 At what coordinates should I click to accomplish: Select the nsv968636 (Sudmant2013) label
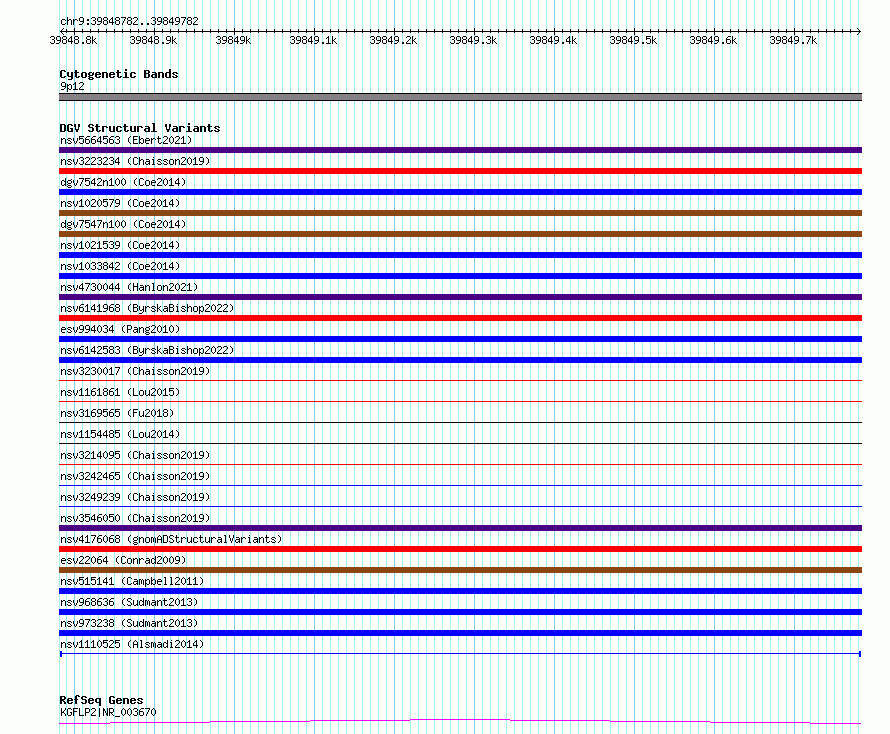pyautogui.click(x=129, y=602)
